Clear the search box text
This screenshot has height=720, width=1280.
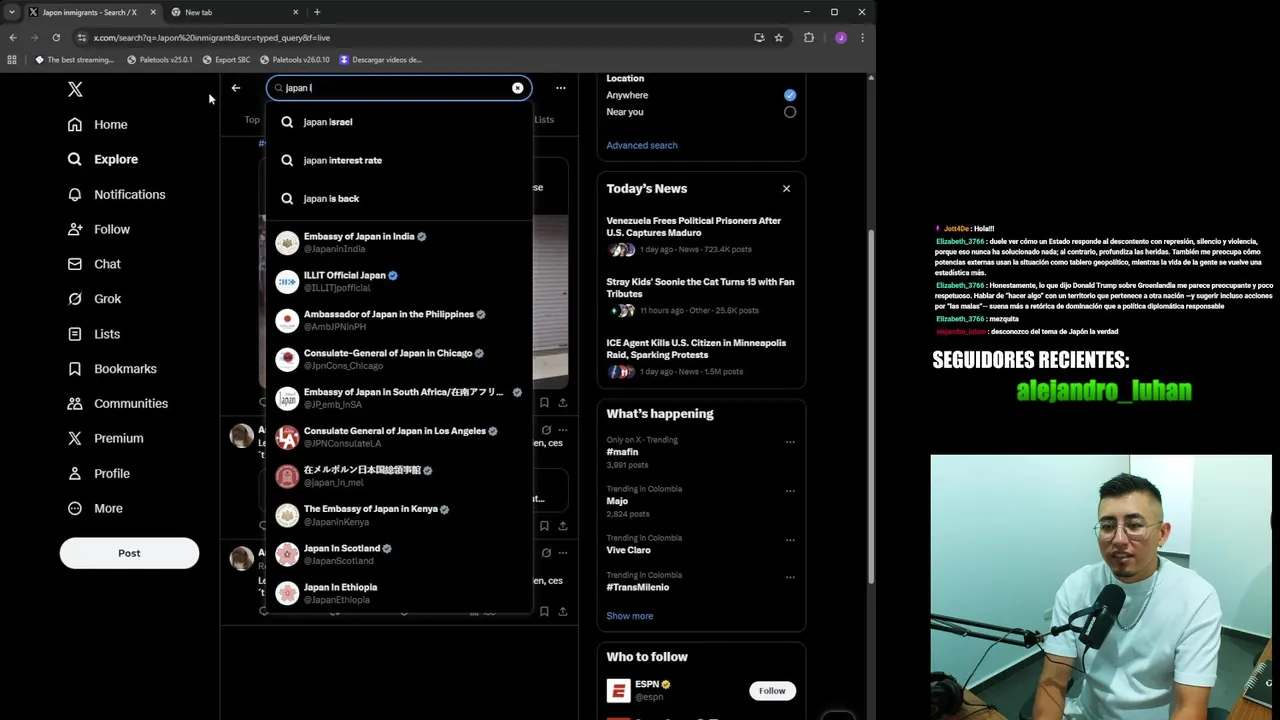[517, 88]
